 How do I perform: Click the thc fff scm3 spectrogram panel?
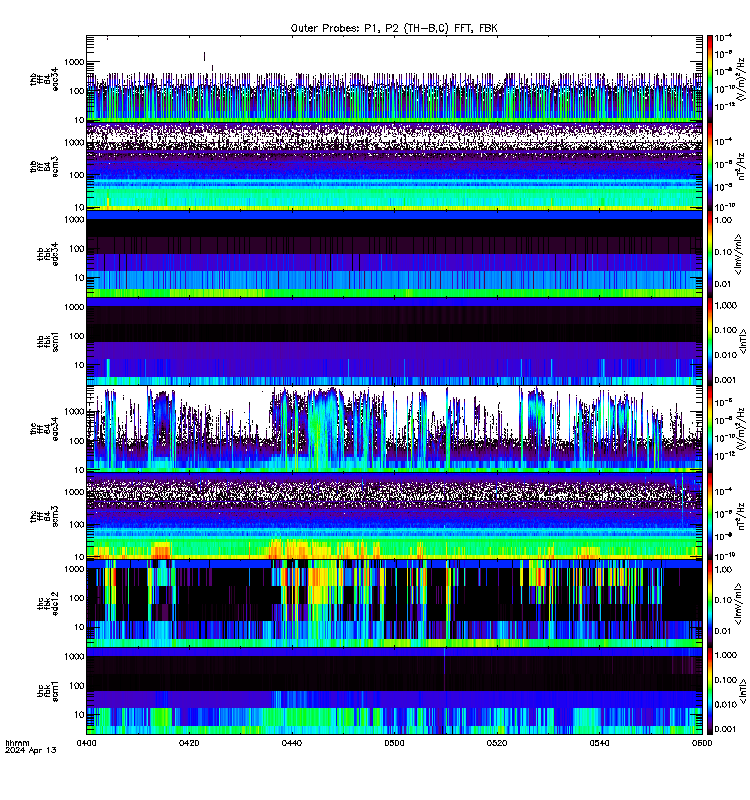pyautogui.click(x=394, y=516)
